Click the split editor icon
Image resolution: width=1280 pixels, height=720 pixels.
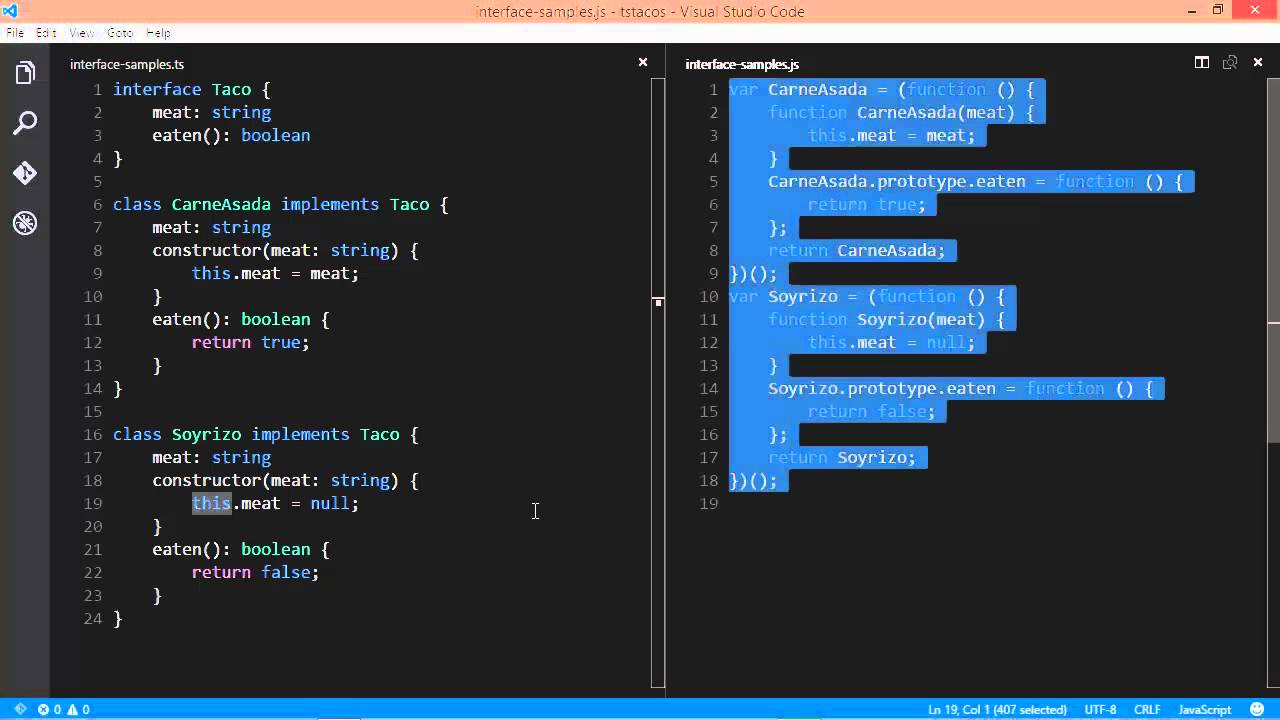1202,63
